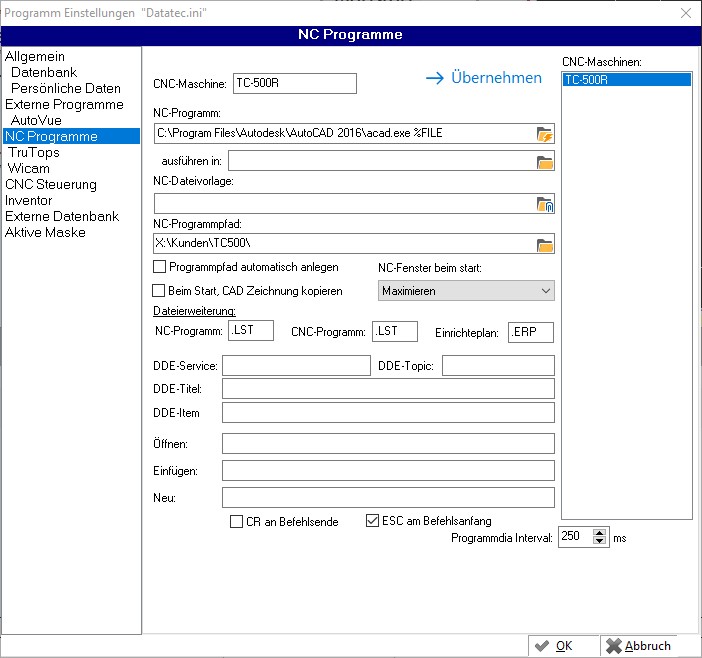Open AutoVue settings
This screenshot has width=702, height=658.
[36, 120]
